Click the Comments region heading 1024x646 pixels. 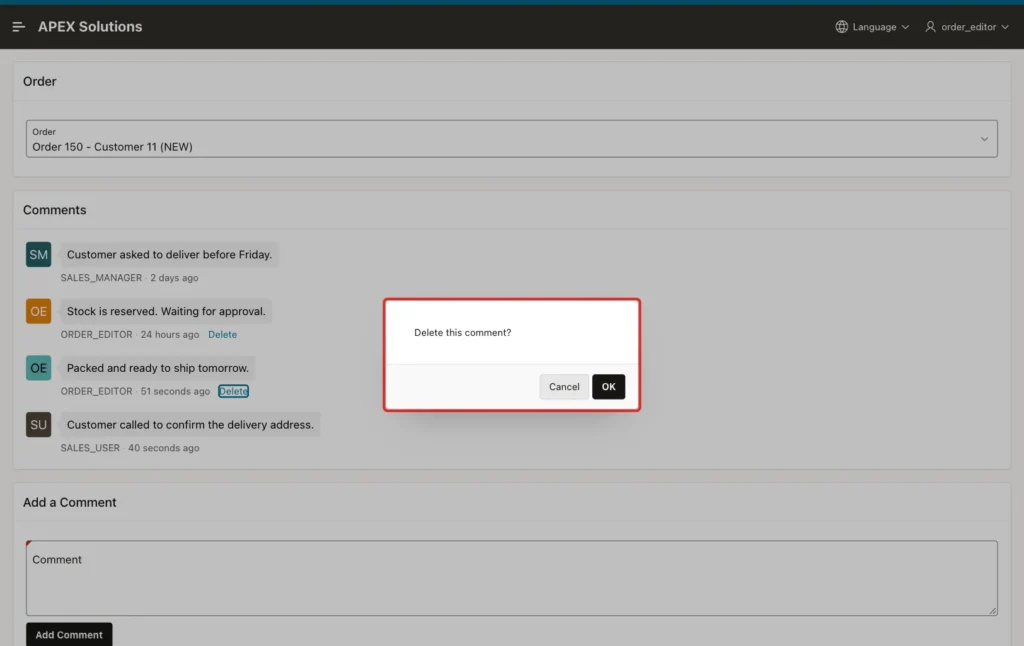tap(54, 210)
